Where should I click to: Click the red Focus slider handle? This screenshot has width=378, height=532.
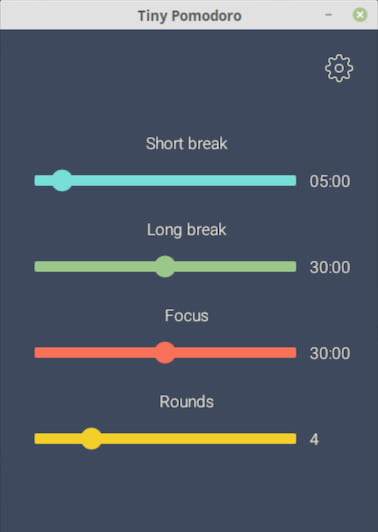point(165,353)
